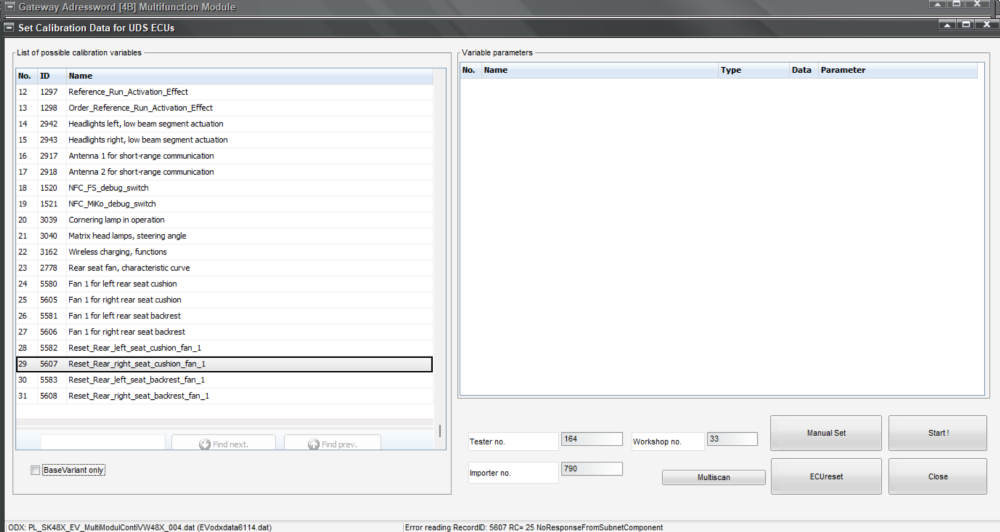Click the ECUreset button
Image resolution: width=1000 pixels, height=532 pixels.
point(826,477)
